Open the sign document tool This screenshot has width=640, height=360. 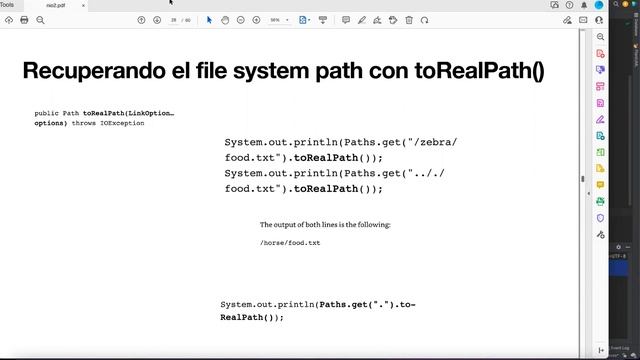[377, 20]
